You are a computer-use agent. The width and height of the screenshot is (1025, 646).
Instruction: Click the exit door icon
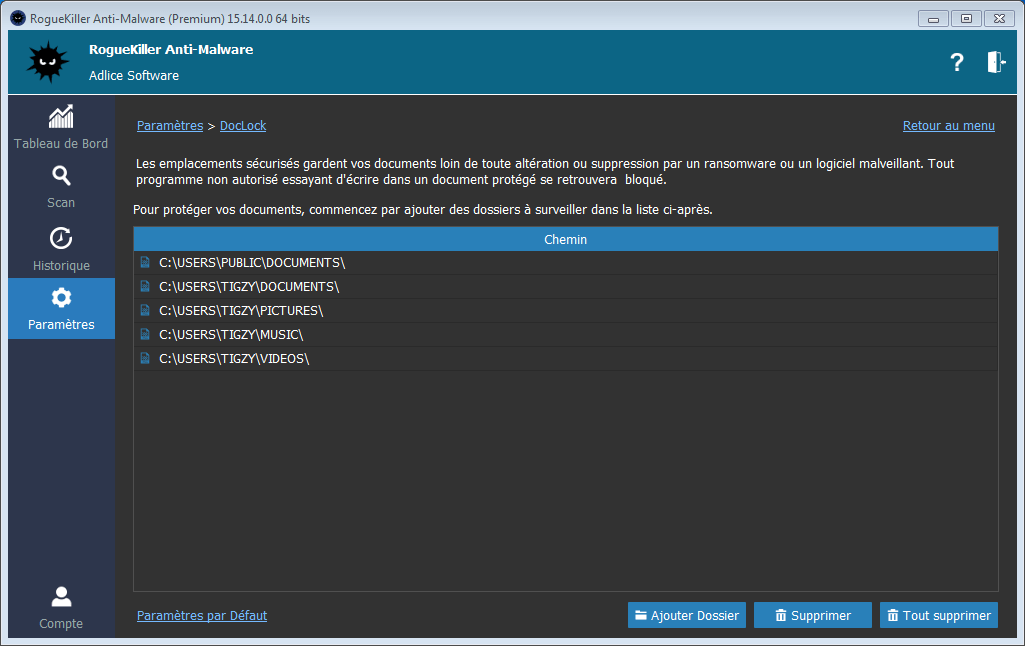click(995, 62)
